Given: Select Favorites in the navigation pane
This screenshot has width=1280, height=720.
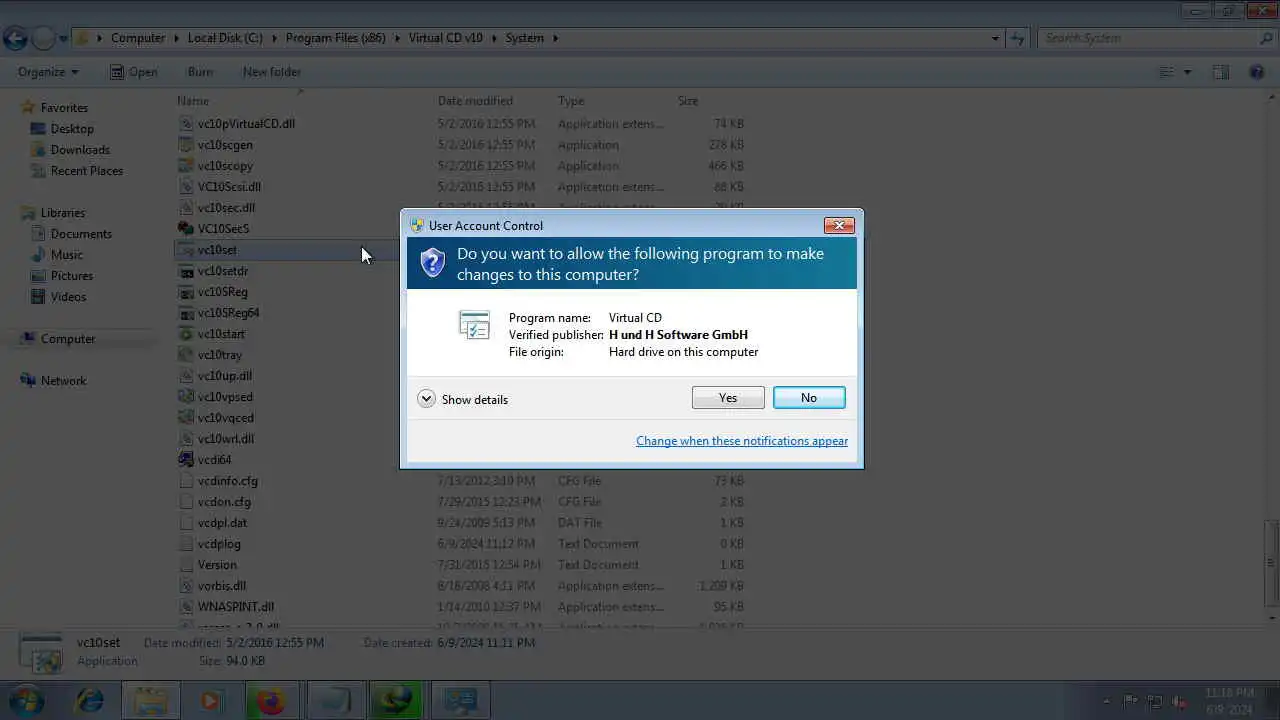Looking at the screenshot, I should coord(64,108).
